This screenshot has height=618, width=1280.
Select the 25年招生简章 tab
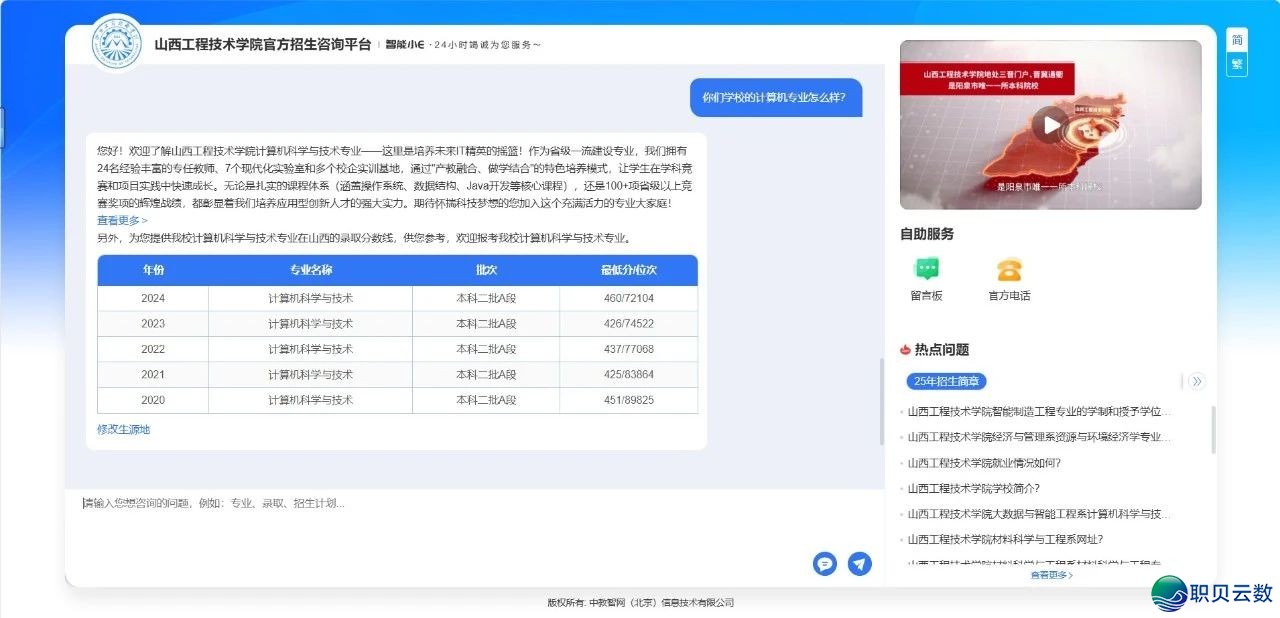point(946,381)
